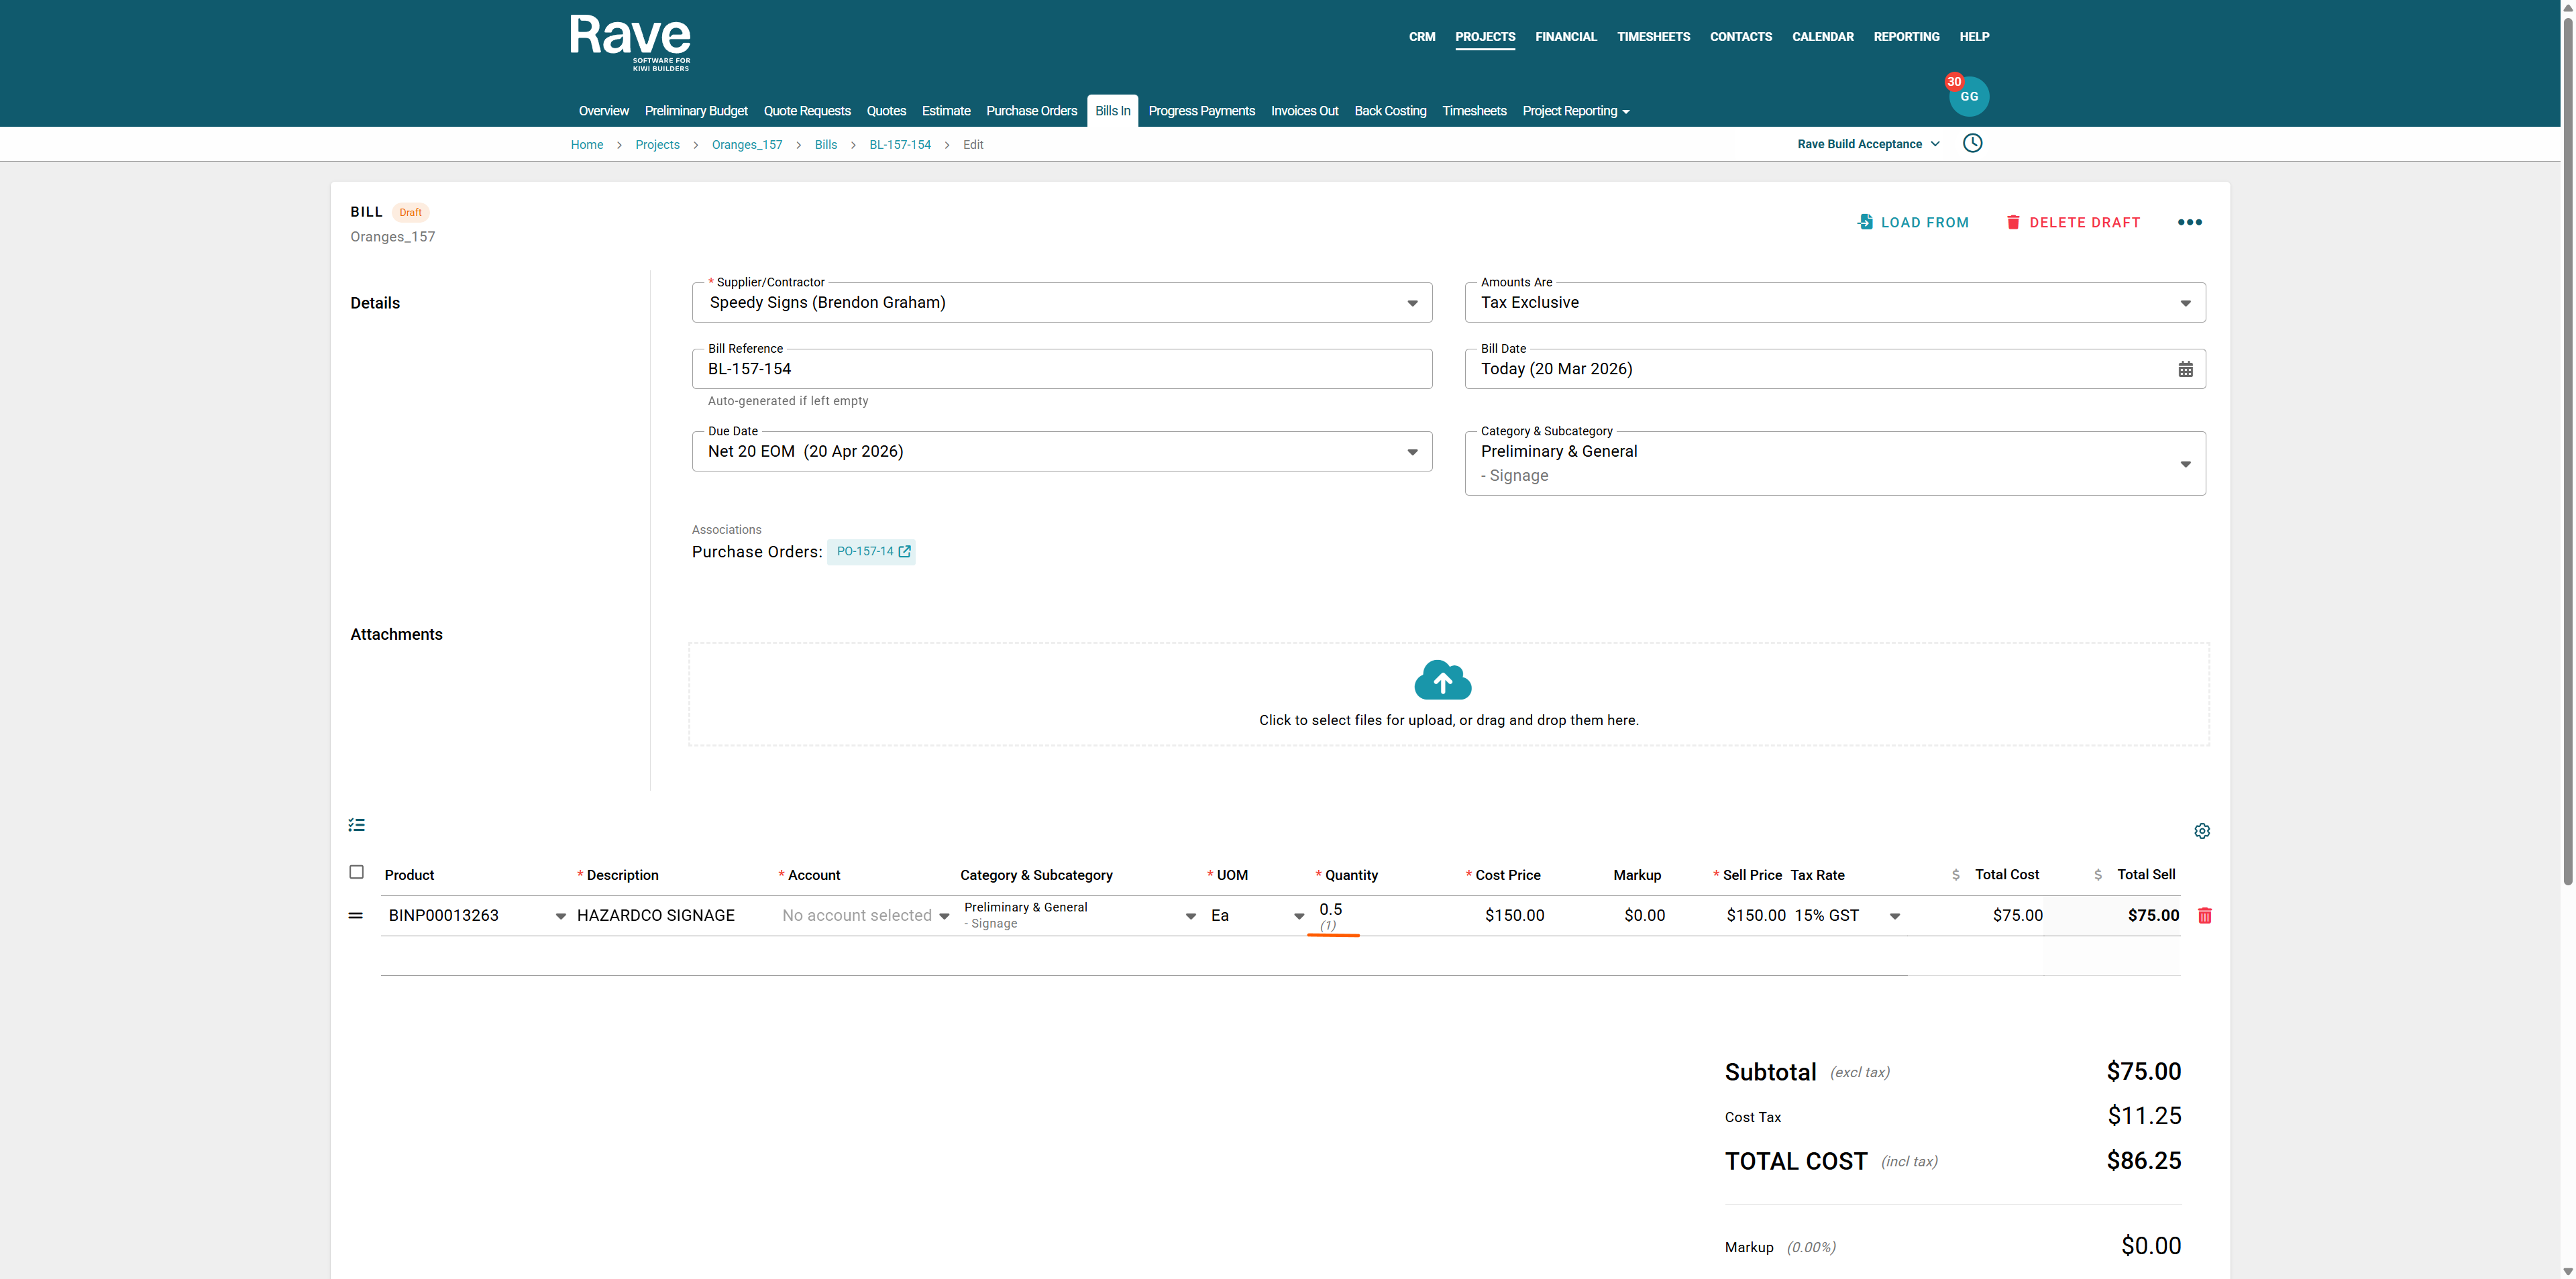Open the FINANCIAL top menu
The image size is (2576, 1279).
tap(1565, 37)
